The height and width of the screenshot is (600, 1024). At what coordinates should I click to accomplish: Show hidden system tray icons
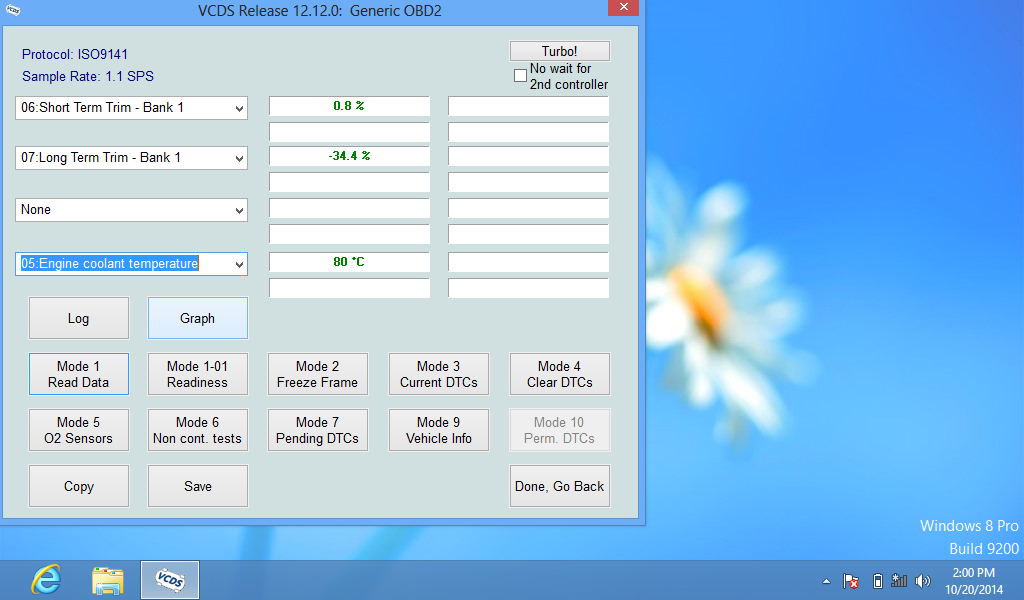pos(826,581)
